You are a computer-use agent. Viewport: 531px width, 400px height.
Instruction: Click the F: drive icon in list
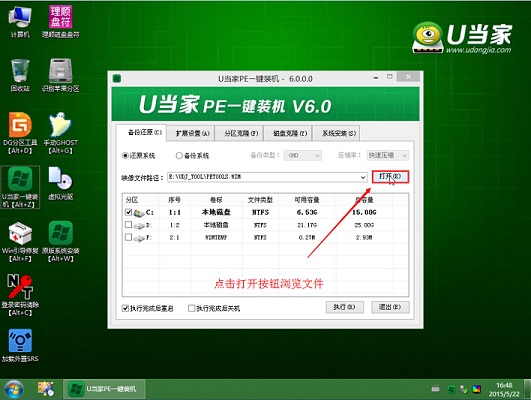(x=139, y=238)
